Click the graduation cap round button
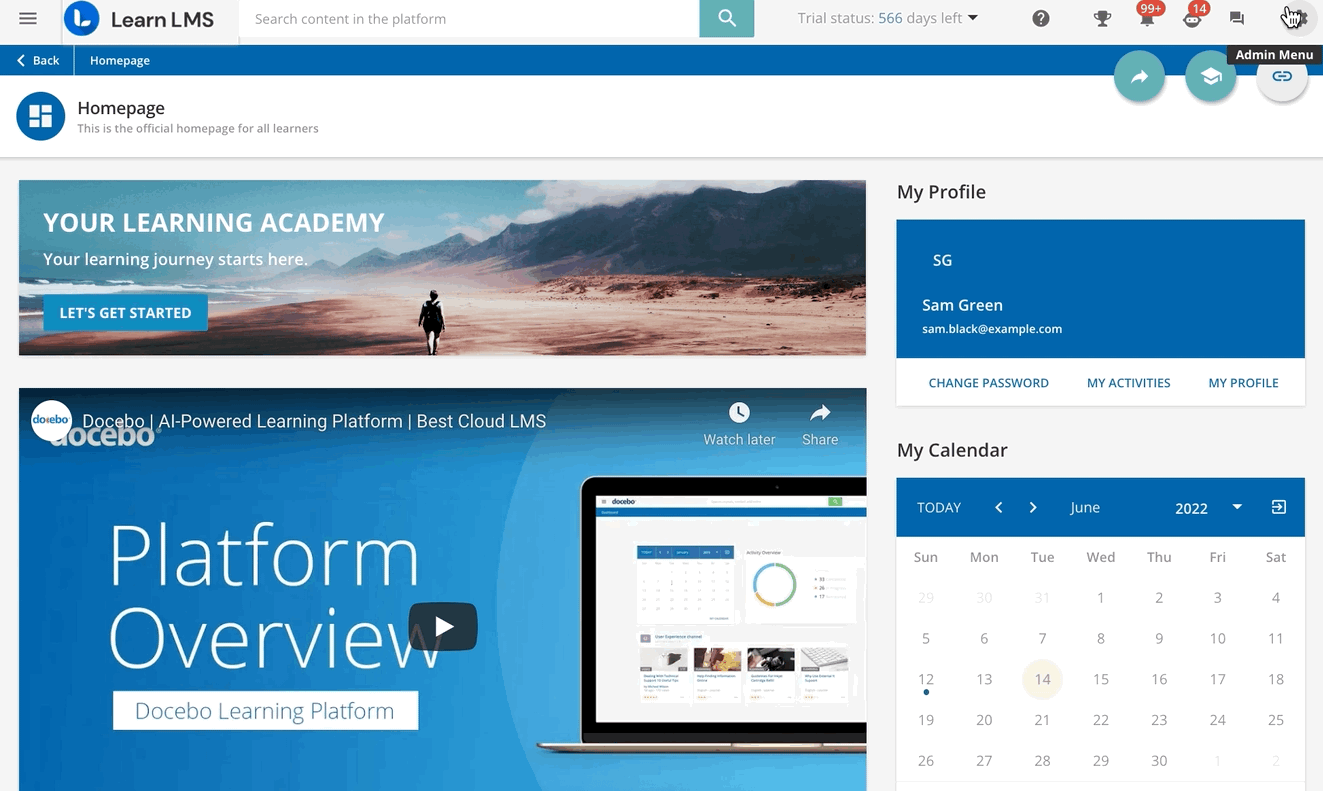This screenshot has width=1323, height=791. [1211, 77]
